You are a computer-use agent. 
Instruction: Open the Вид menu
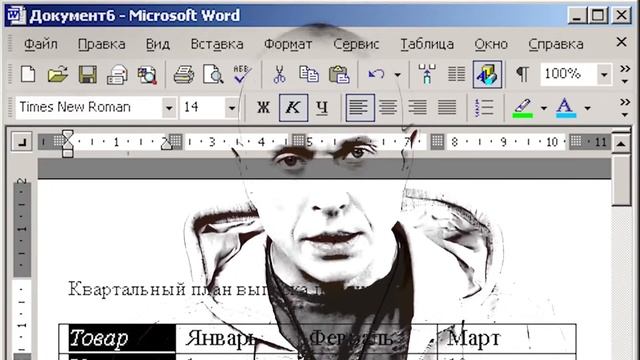coord(158,44)
